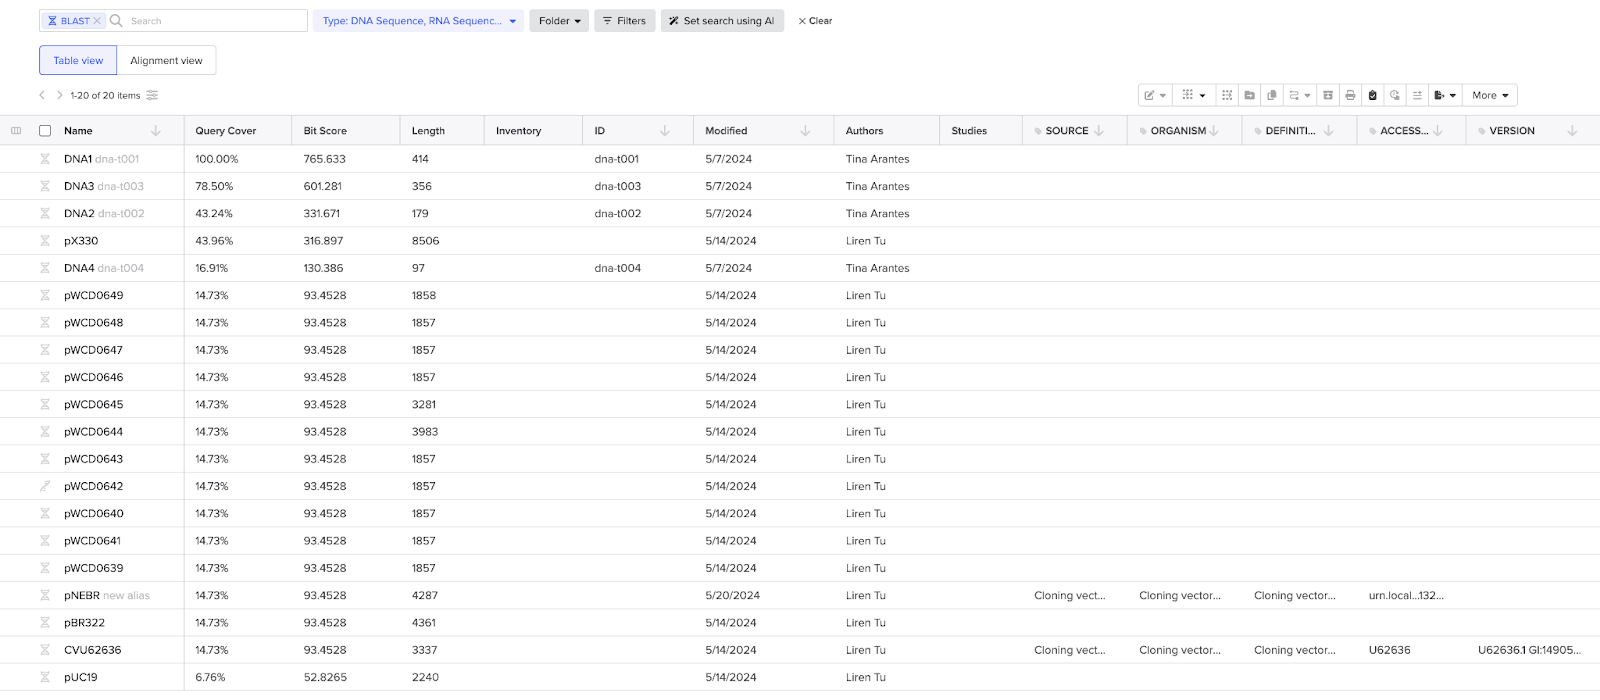
Task: Remove the BLAST search tag
Action: 97,21
